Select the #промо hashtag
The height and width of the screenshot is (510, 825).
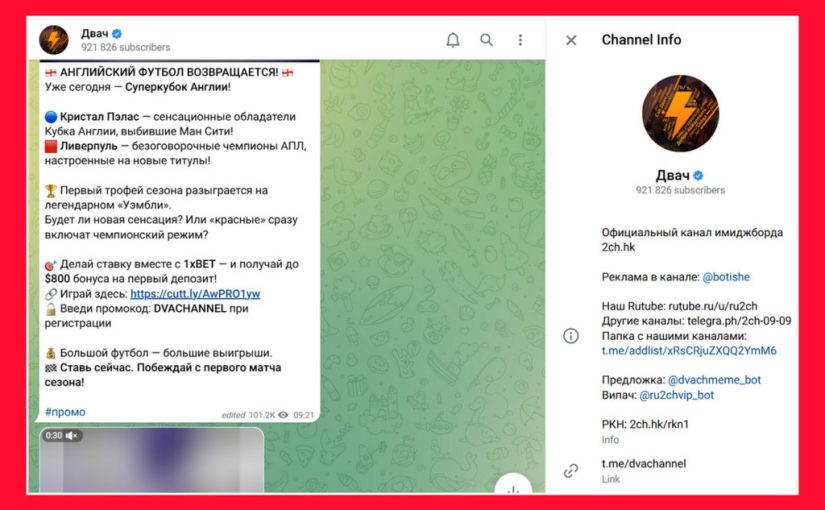tap(65, 412)
